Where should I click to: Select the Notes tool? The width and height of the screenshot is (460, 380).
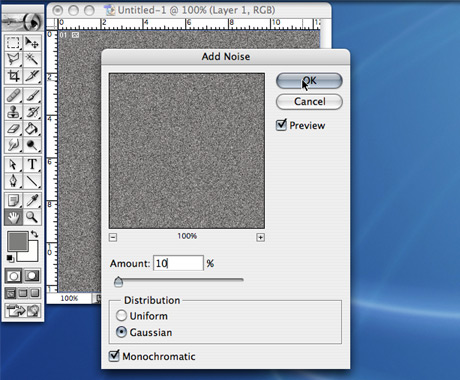point(14,201)
